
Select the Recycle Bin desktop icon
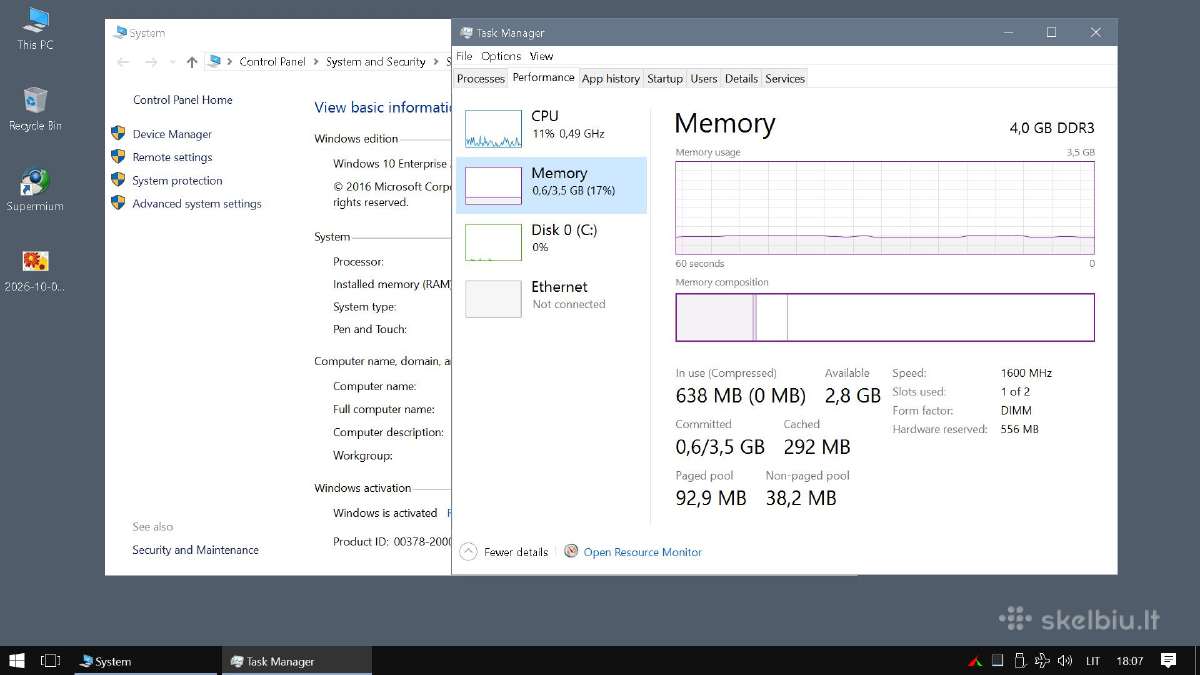point(35,109)
